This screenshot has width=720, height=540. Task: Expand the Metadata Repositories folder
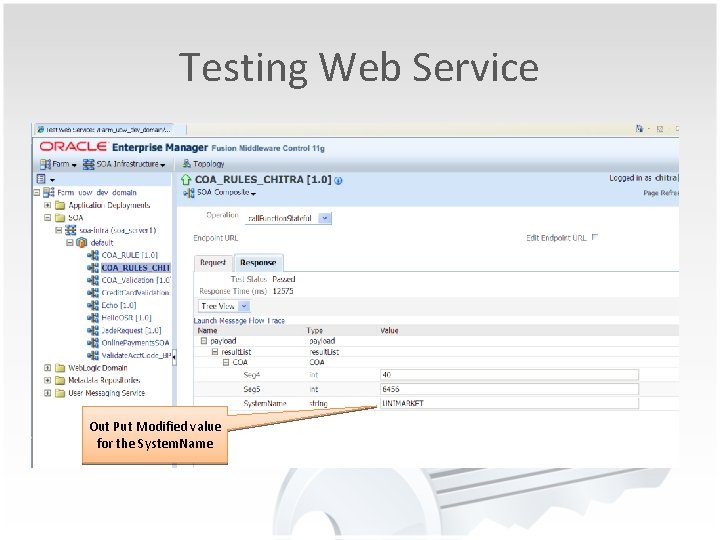[47, 380]
